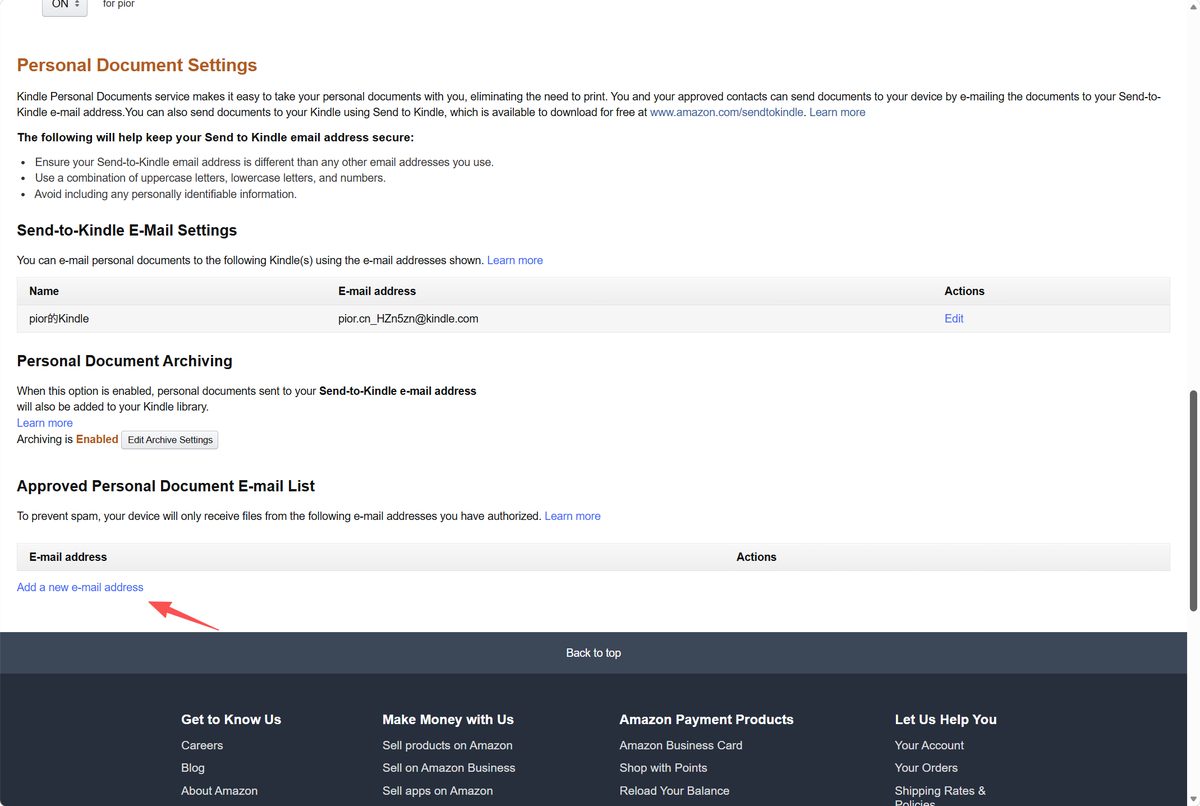Screen dimensions: 1200x806
Task: Open Shop with Points link
Action: 663,768
